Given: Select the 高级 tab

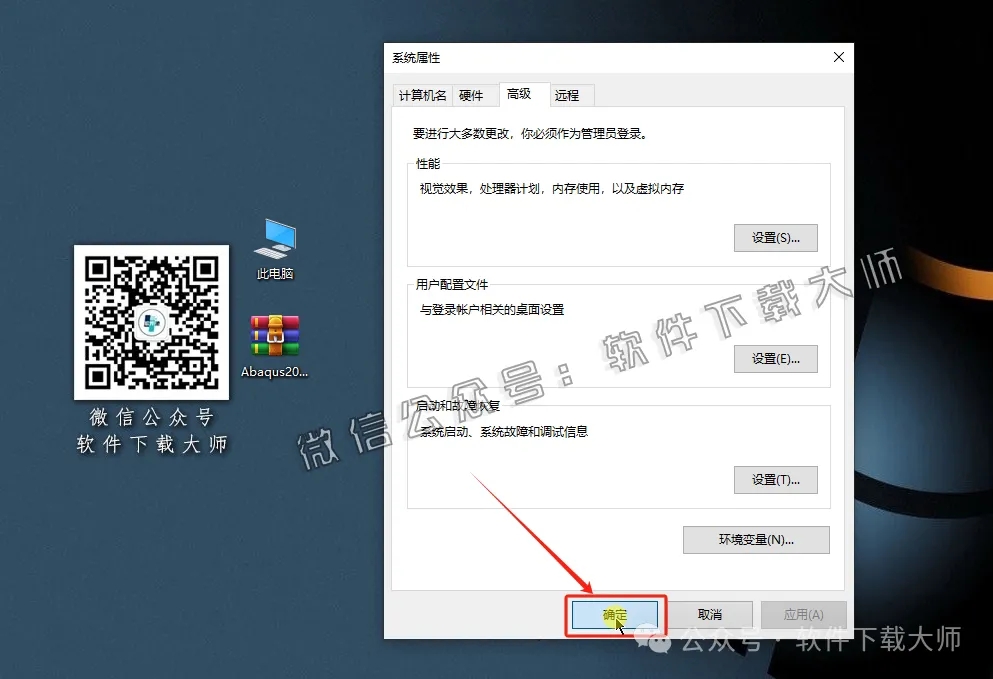Looking at the screenshot, I should (x=521, y=94).
